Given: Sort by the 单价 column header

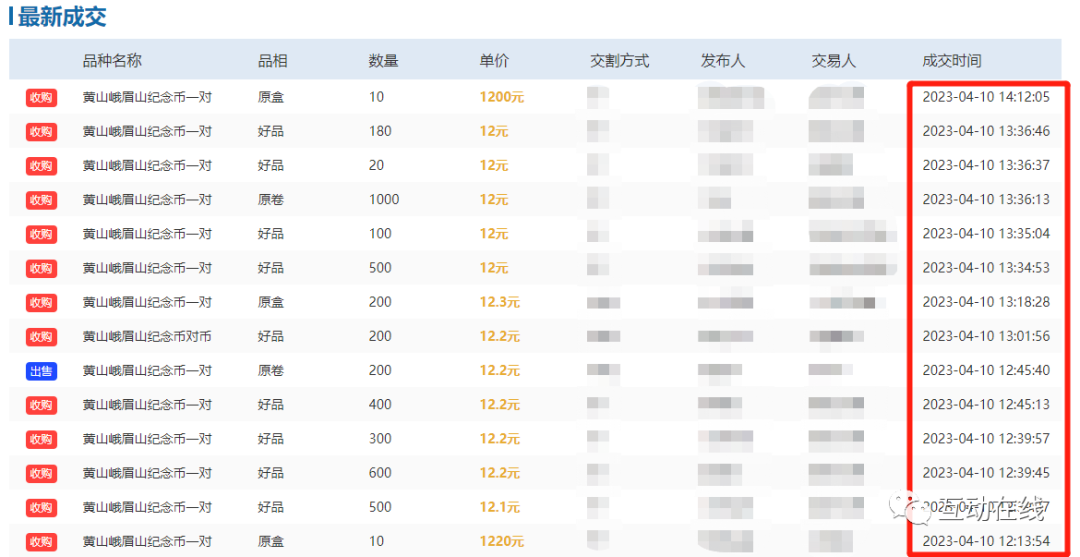Looking at the screenshot, I should click(x=494, y=61).
